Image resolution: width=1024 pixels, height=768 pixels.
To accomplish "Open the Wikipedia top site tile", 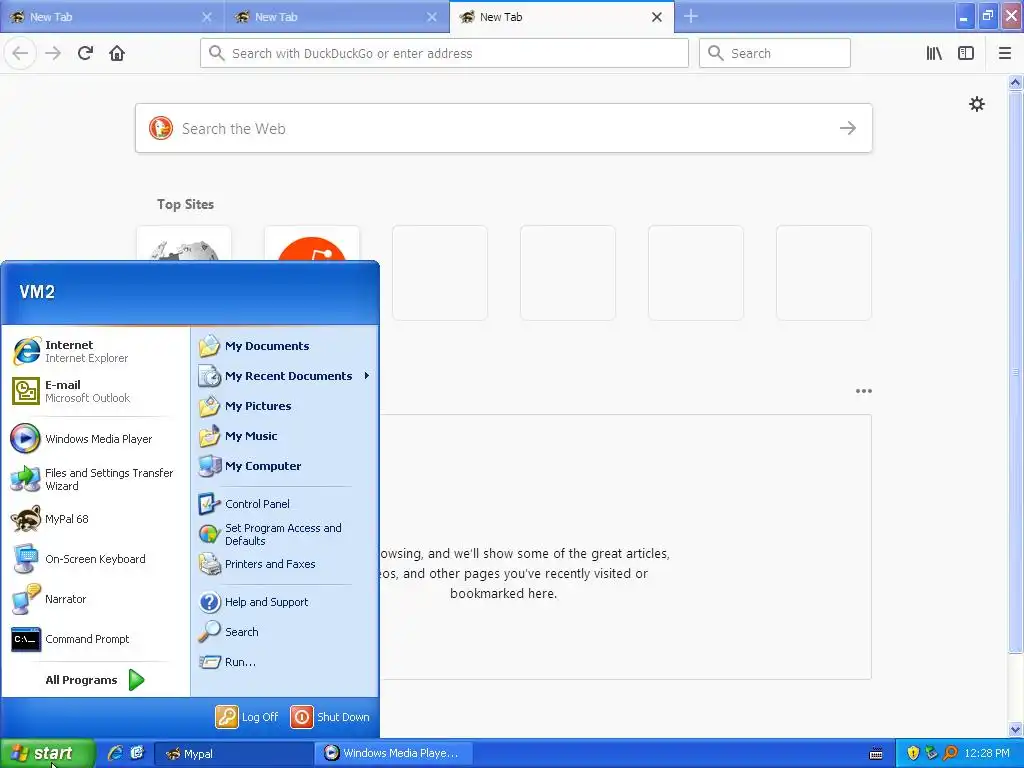I will coord(184,244).
